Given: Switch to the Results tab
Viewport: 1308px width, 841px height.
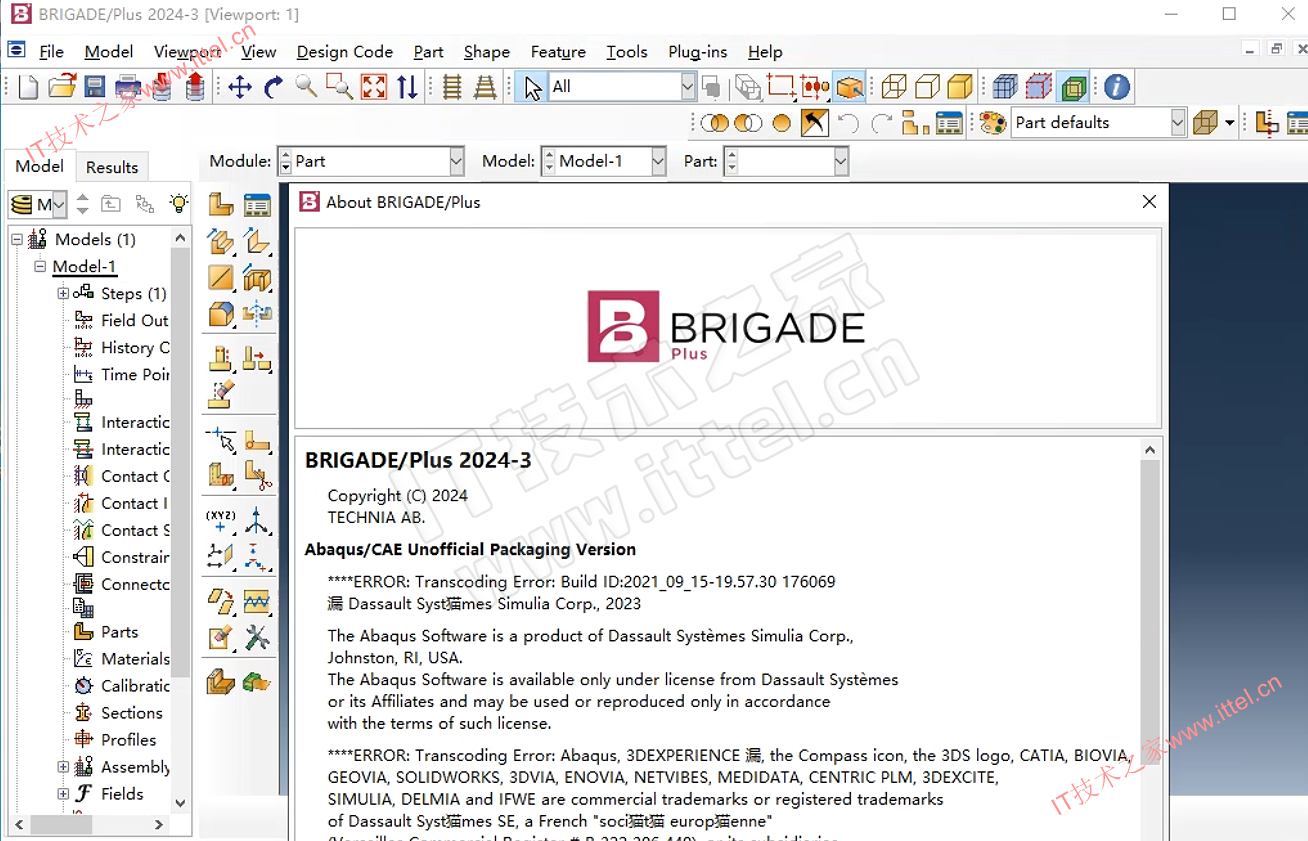Looking at the screenshot, I should coord(112,167).
